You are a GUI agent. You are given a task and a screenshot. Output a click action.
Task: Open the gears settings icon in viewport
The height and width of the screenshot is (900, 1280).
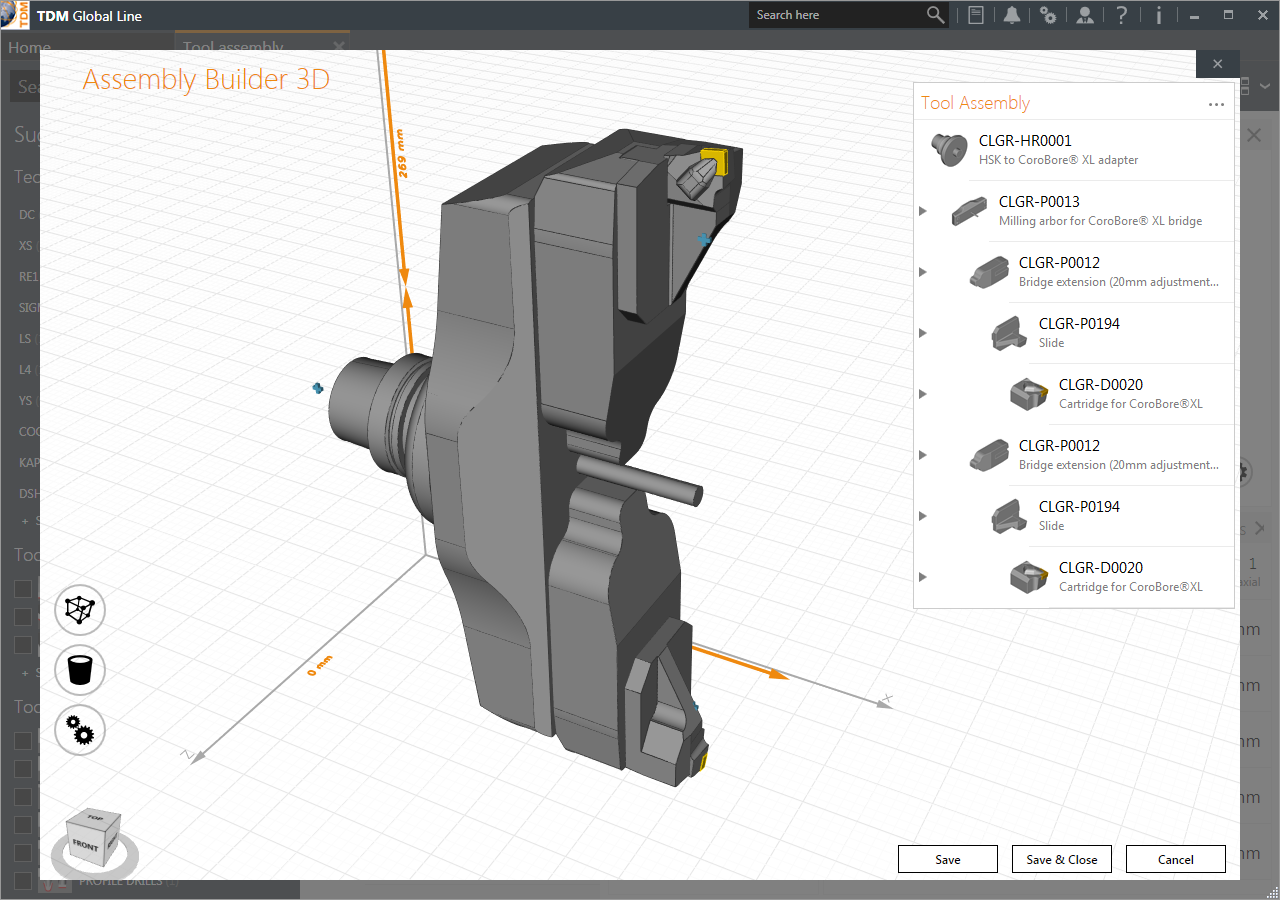tap(81, 730)
